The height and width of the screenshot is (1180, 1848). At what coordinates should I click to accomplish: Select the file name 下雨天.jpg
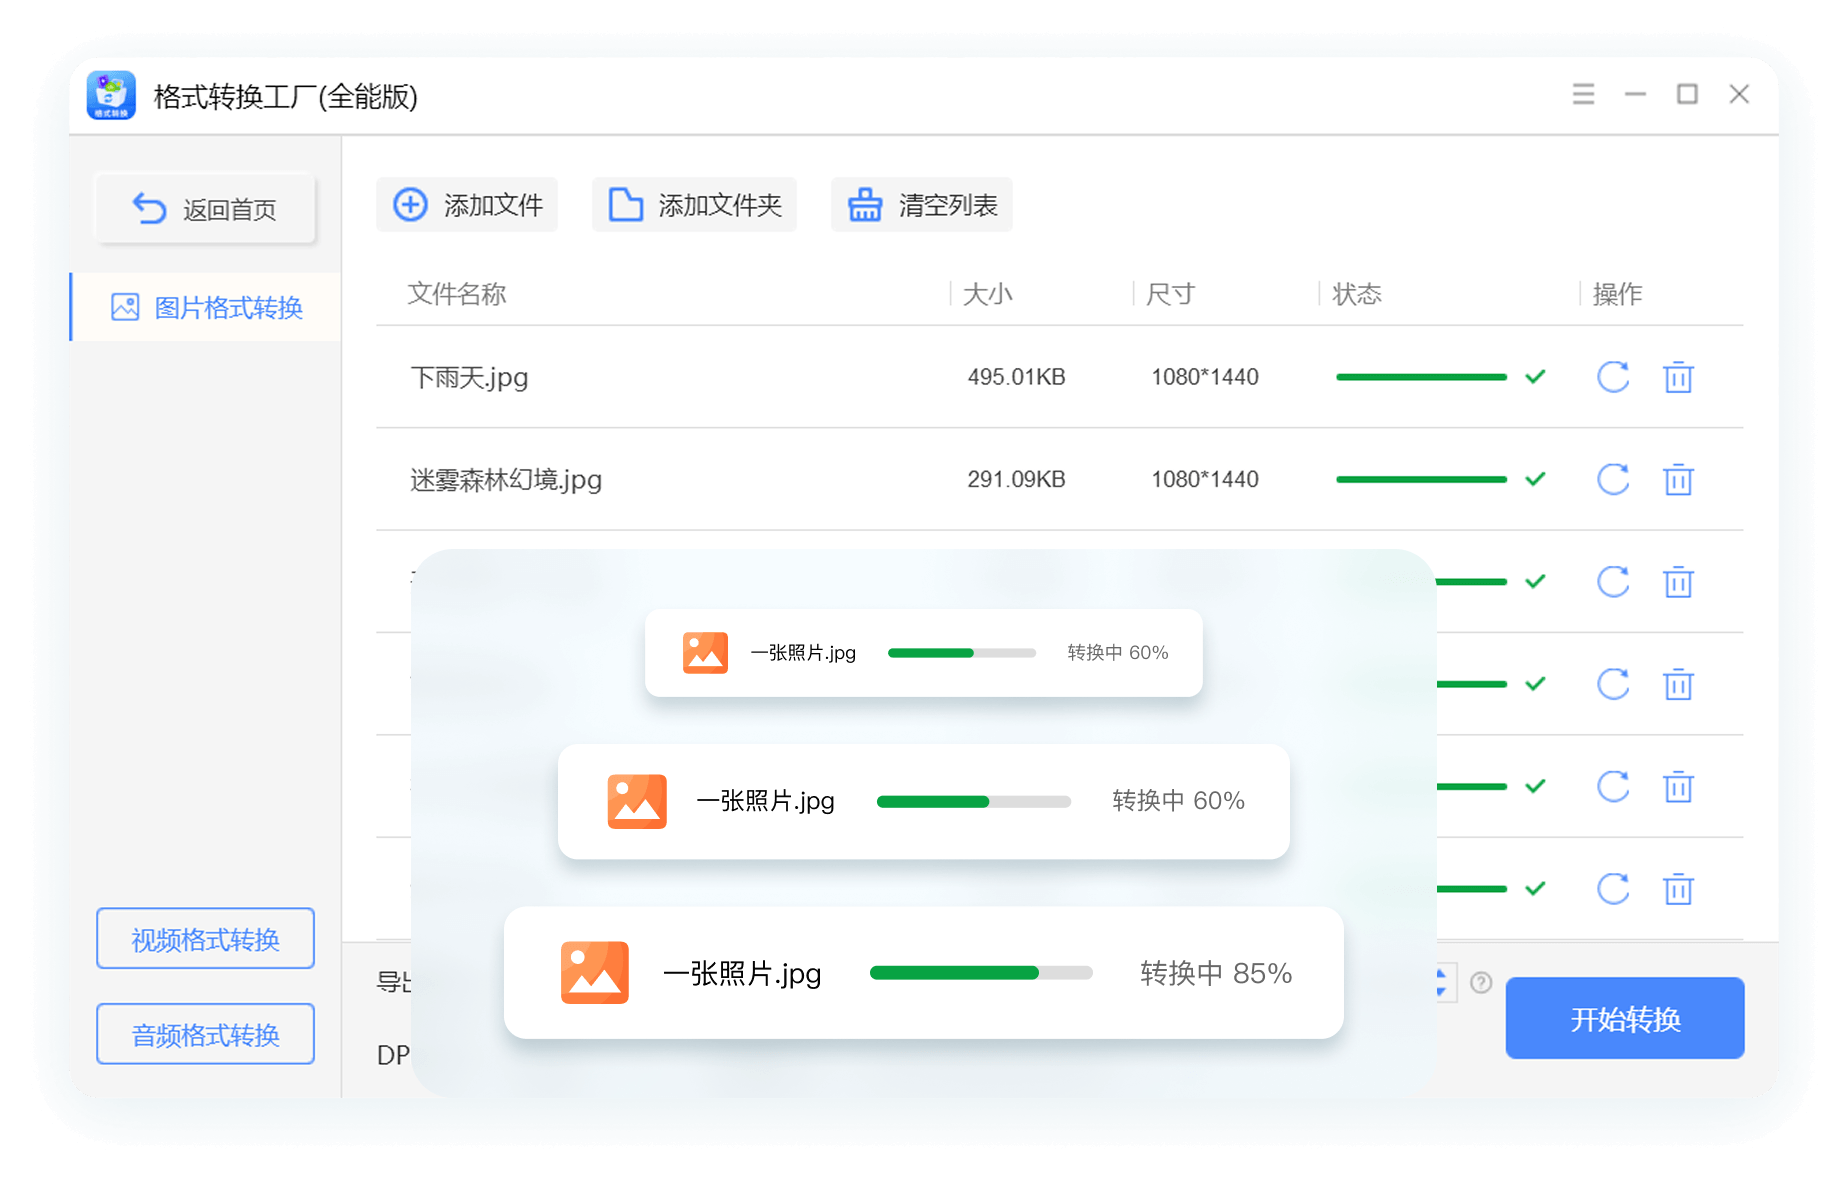(x=469, y=377)
